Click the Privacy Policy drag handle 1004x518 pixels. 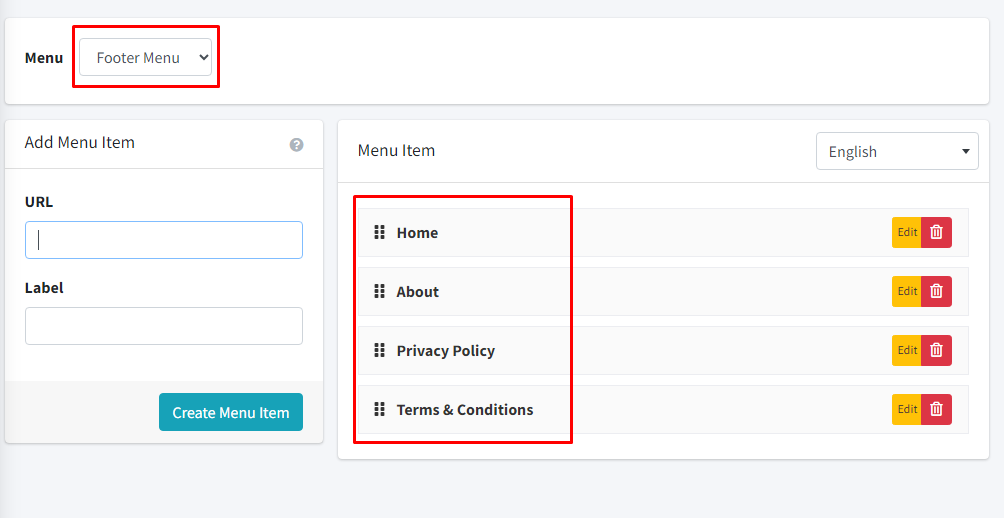pos(380,351)
